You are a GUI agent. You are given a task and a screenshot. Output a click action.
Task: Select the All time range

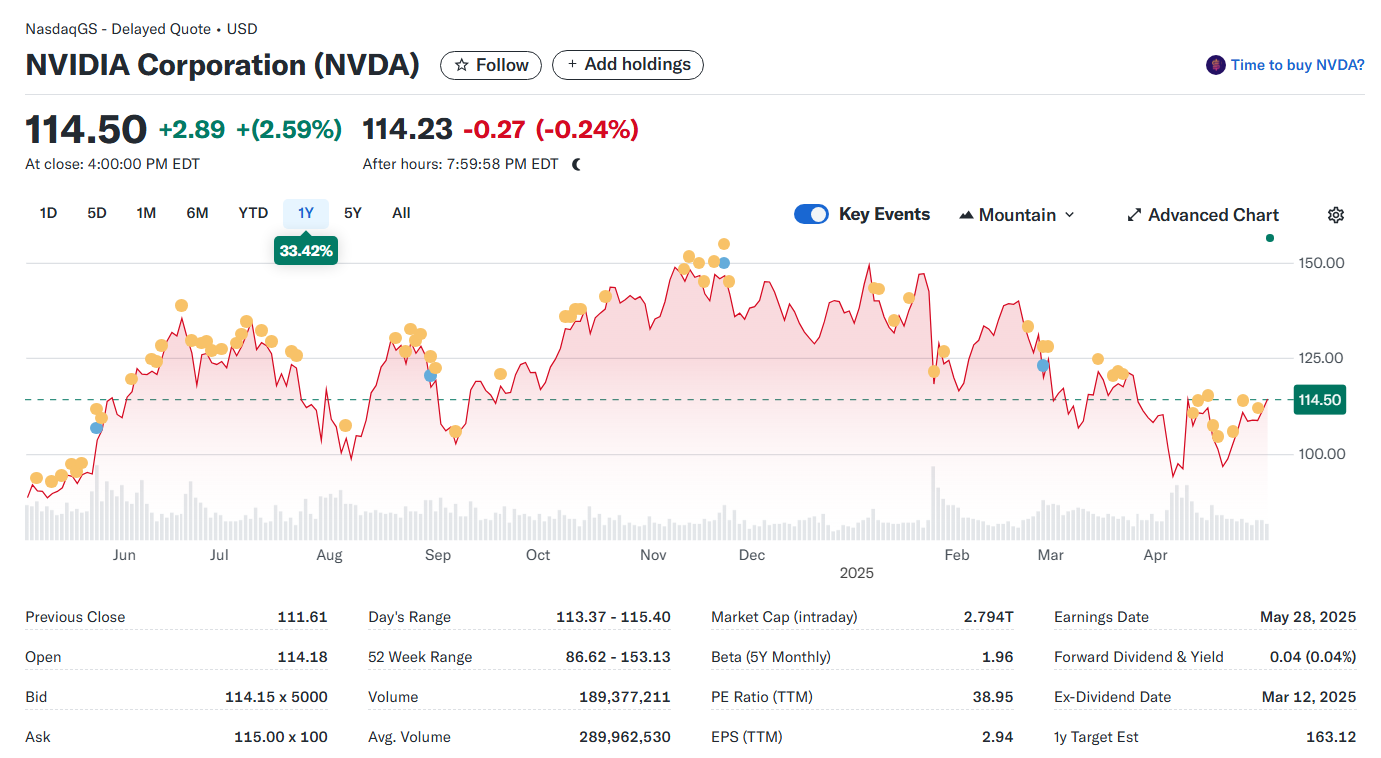401,213
